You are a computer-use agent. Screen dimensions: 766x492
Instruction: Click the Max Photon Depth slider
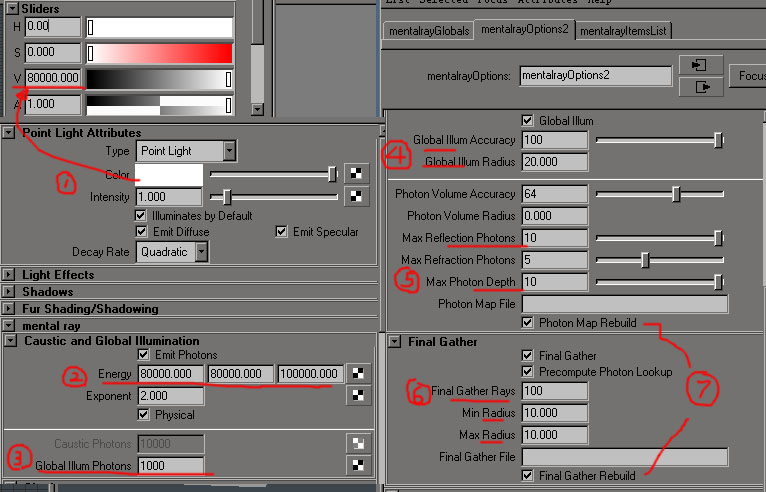(x=660, y=282)
